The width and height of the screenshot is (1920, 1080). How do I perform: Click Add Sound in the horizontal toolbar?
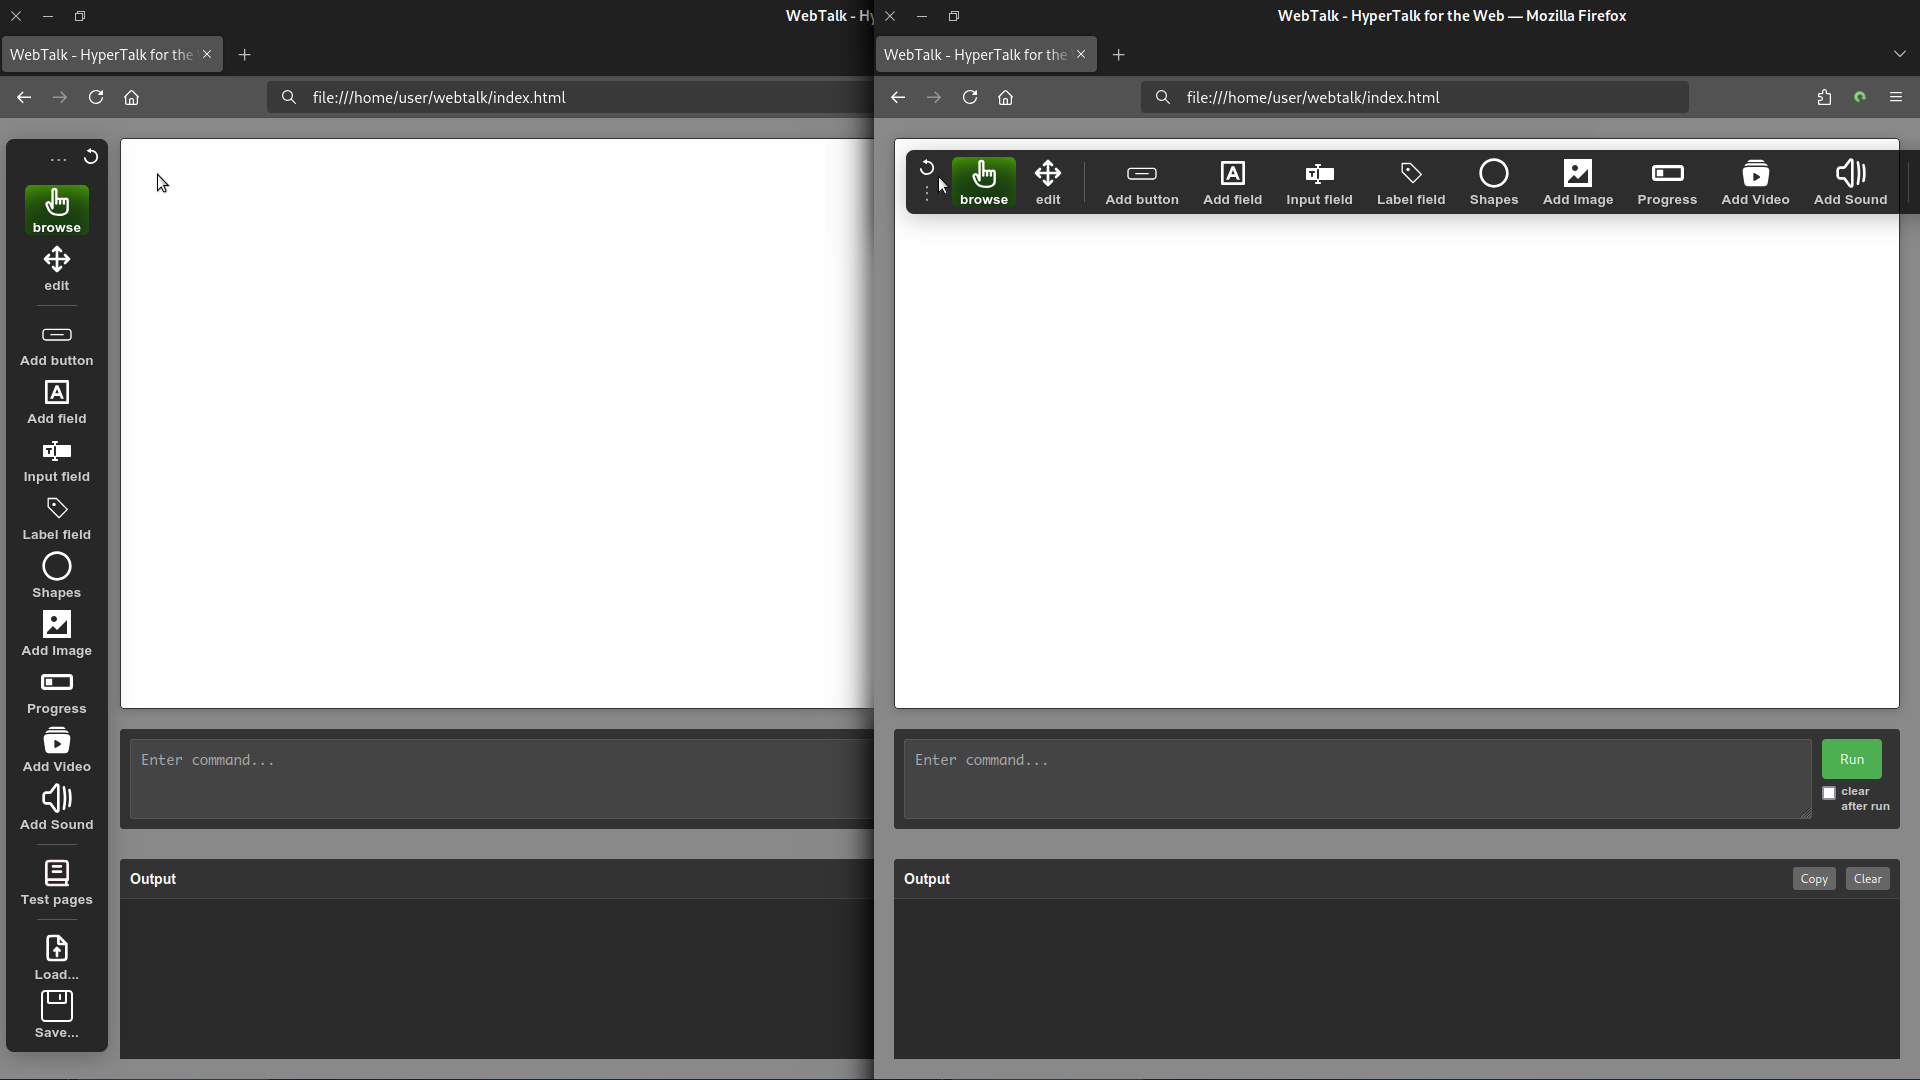point(1850,183)
